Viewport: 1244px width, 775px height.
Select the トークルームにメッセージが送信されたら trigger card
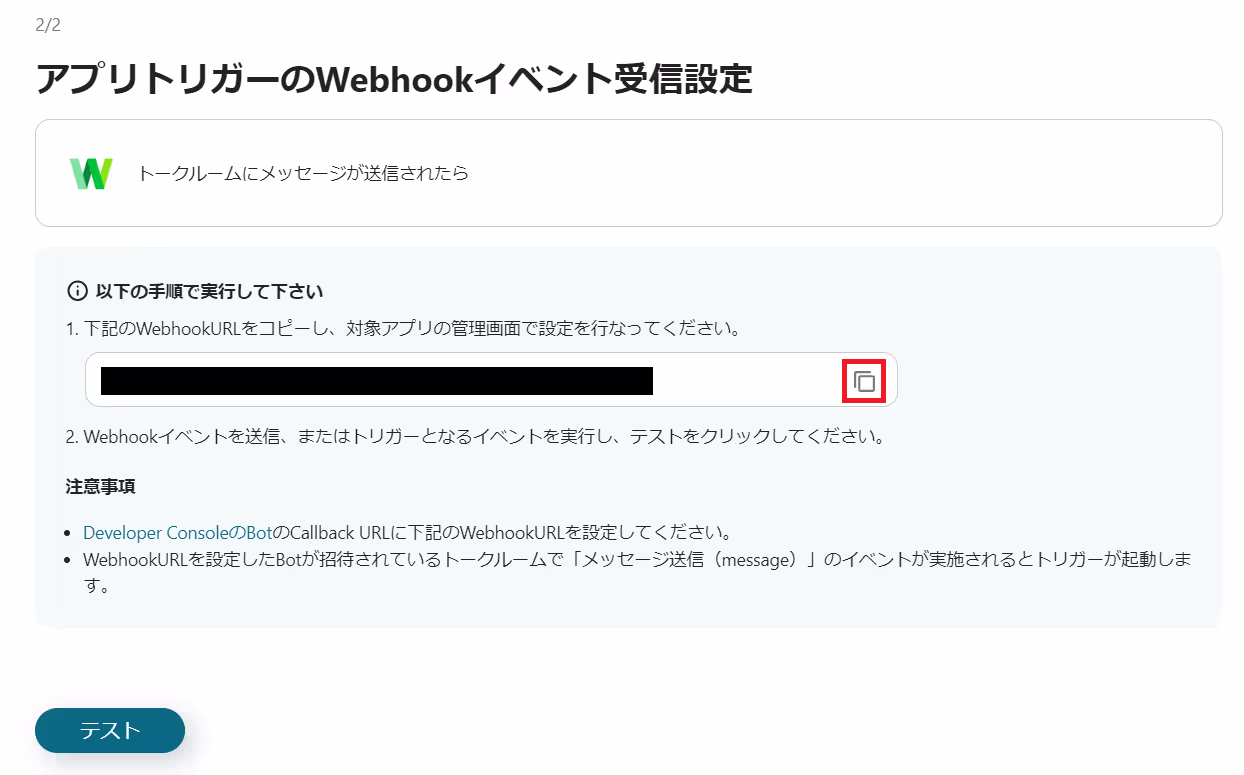click(628, 173)
